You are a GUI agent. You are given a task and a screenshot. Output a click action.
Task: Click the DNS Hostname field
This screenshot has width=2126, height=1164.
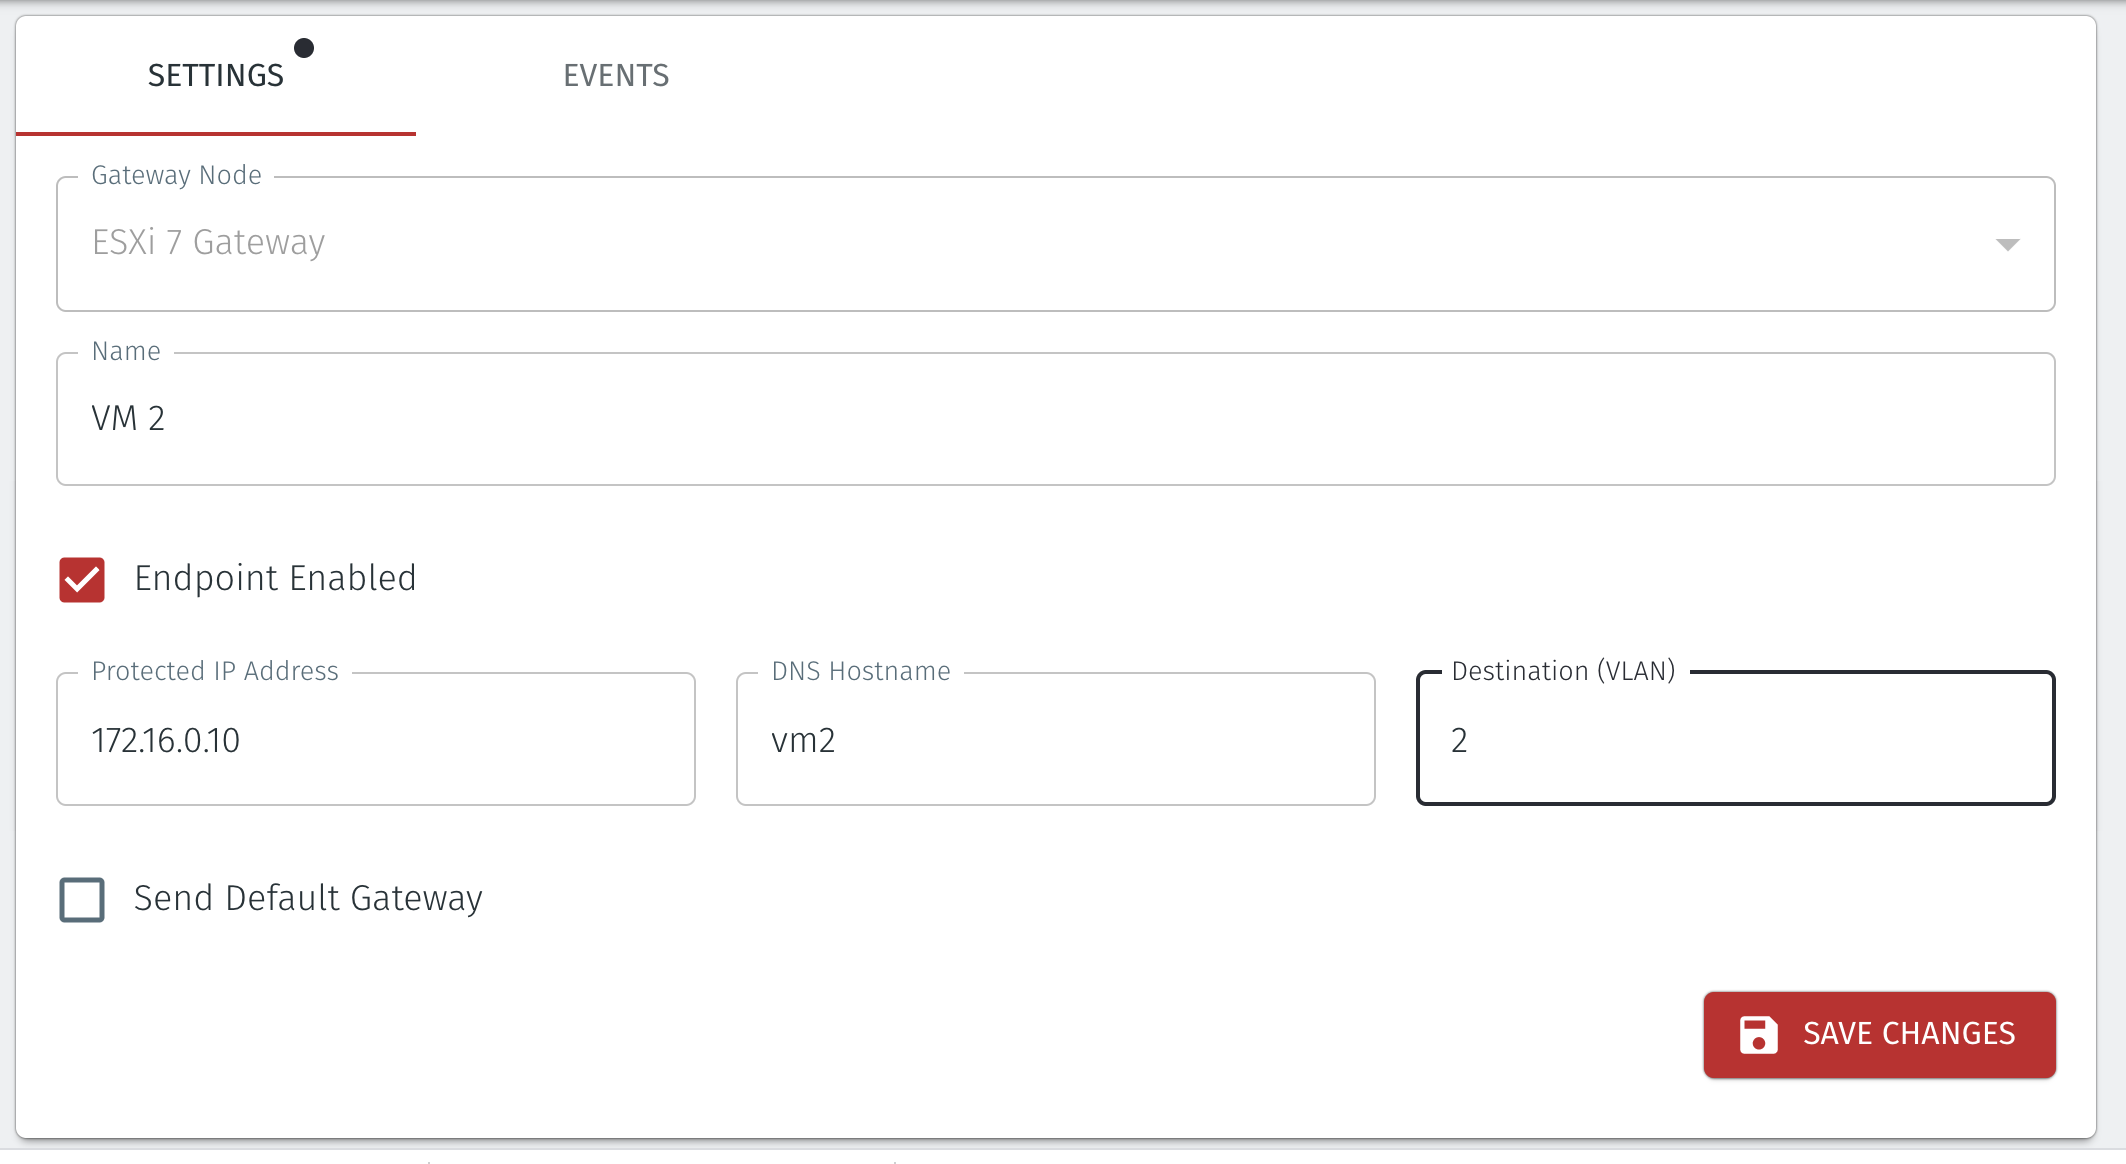pyautogui.click(x=1056, y=739)
